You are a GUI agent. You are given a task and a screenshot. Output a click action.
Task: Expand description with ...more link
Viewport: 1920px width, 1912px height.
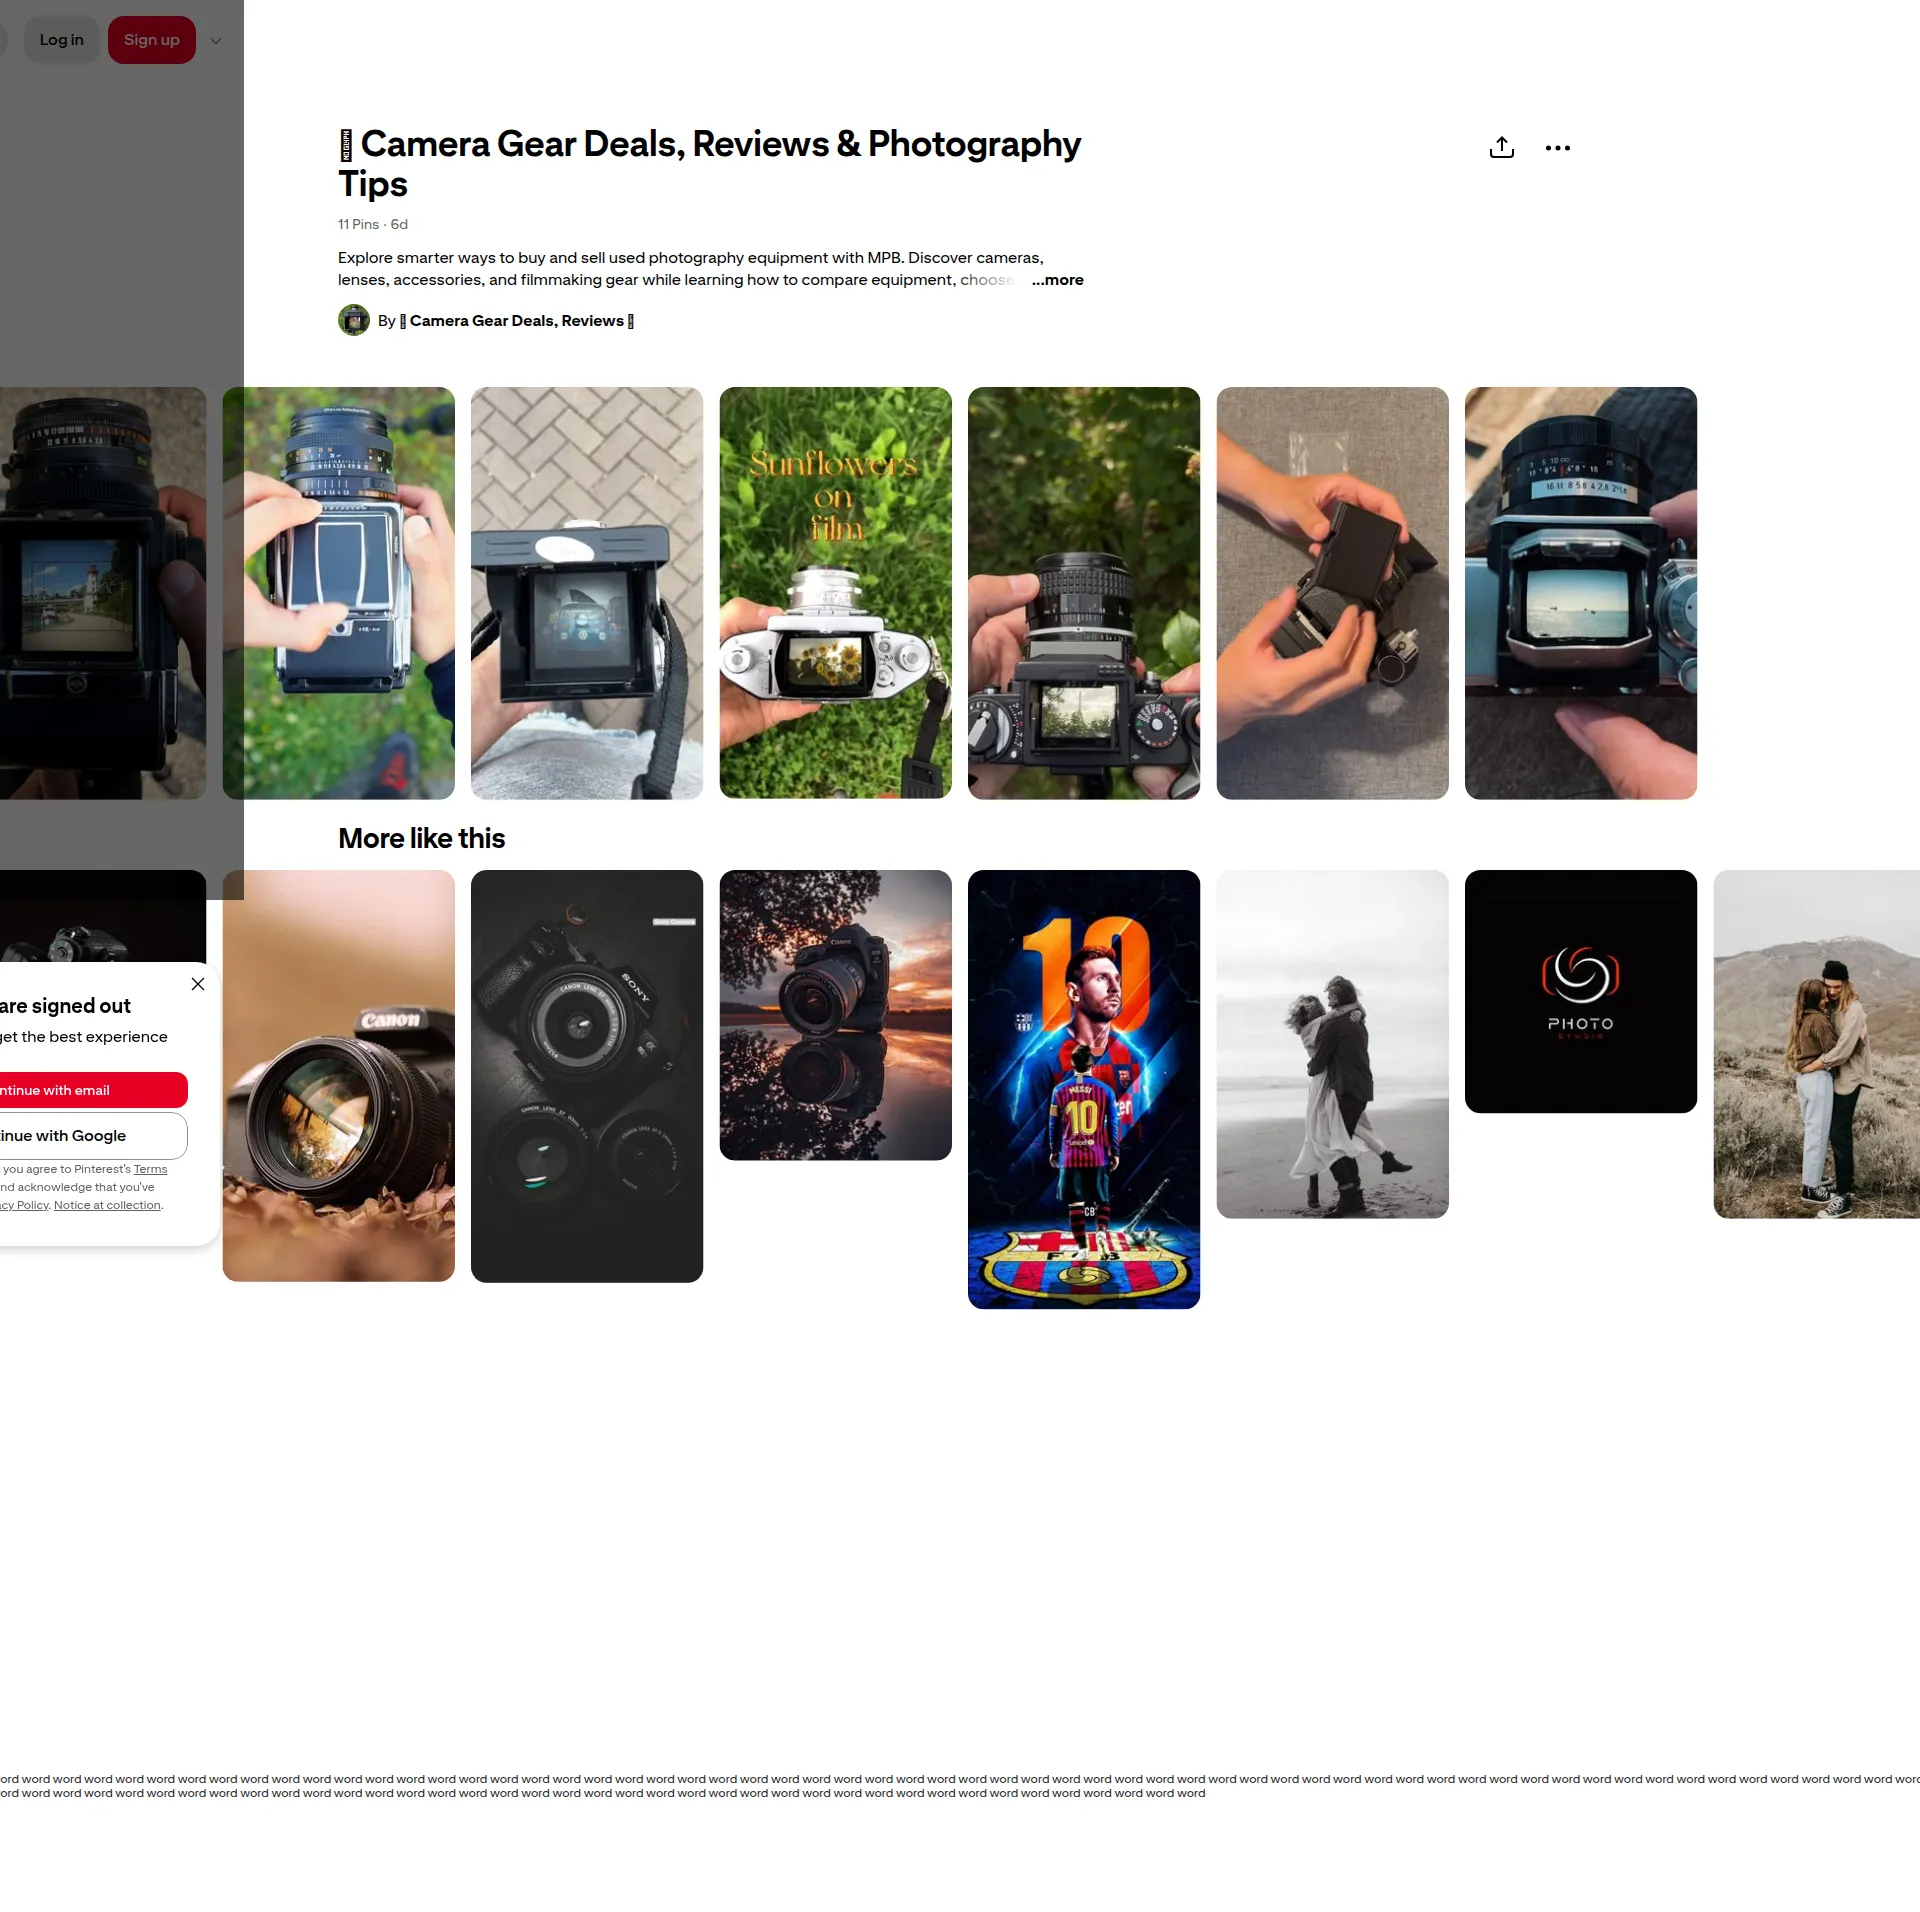click(x=1058, y=280)
